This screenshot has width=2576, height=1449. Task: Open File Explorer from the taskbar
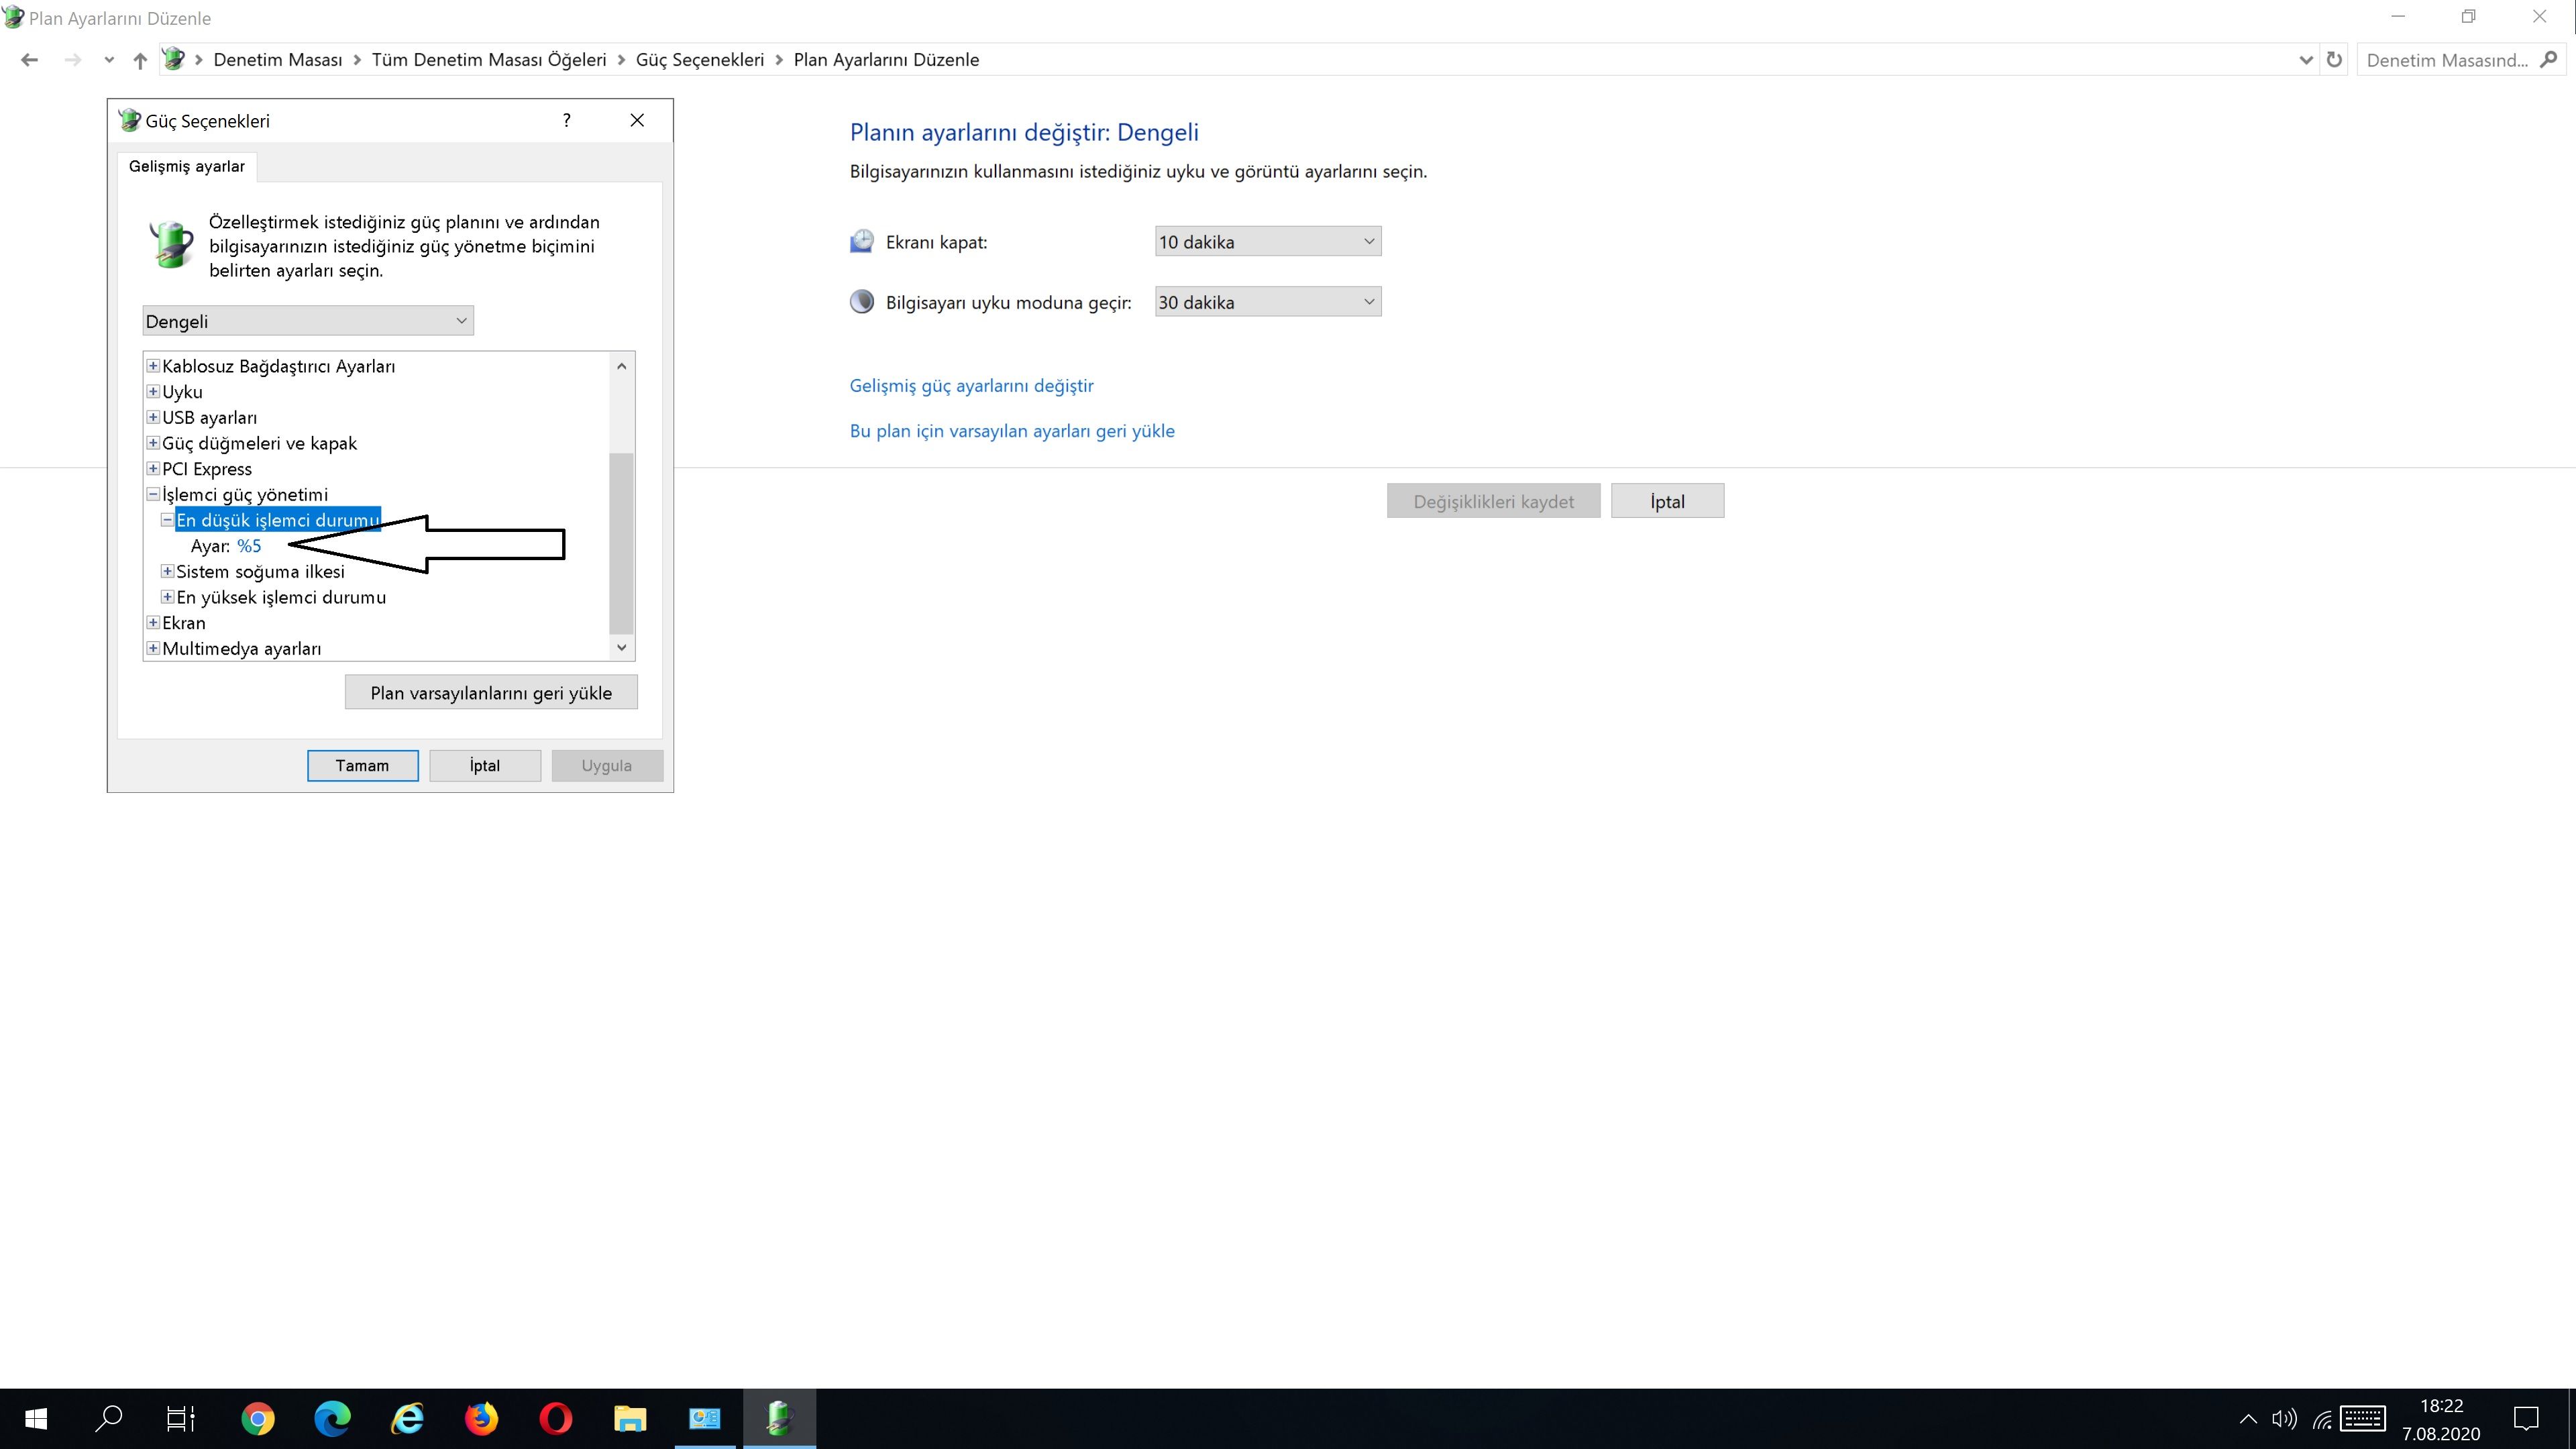(x=630, y=1418)
